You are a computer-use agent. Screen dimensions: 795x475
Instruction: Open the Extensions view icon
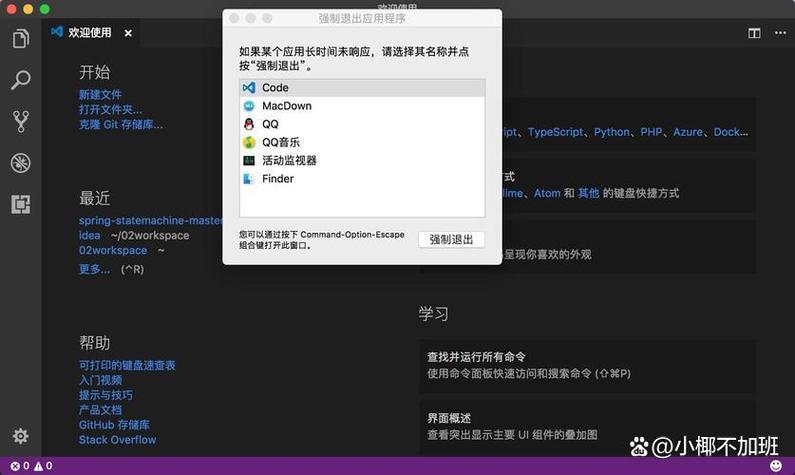click(20, 204)
